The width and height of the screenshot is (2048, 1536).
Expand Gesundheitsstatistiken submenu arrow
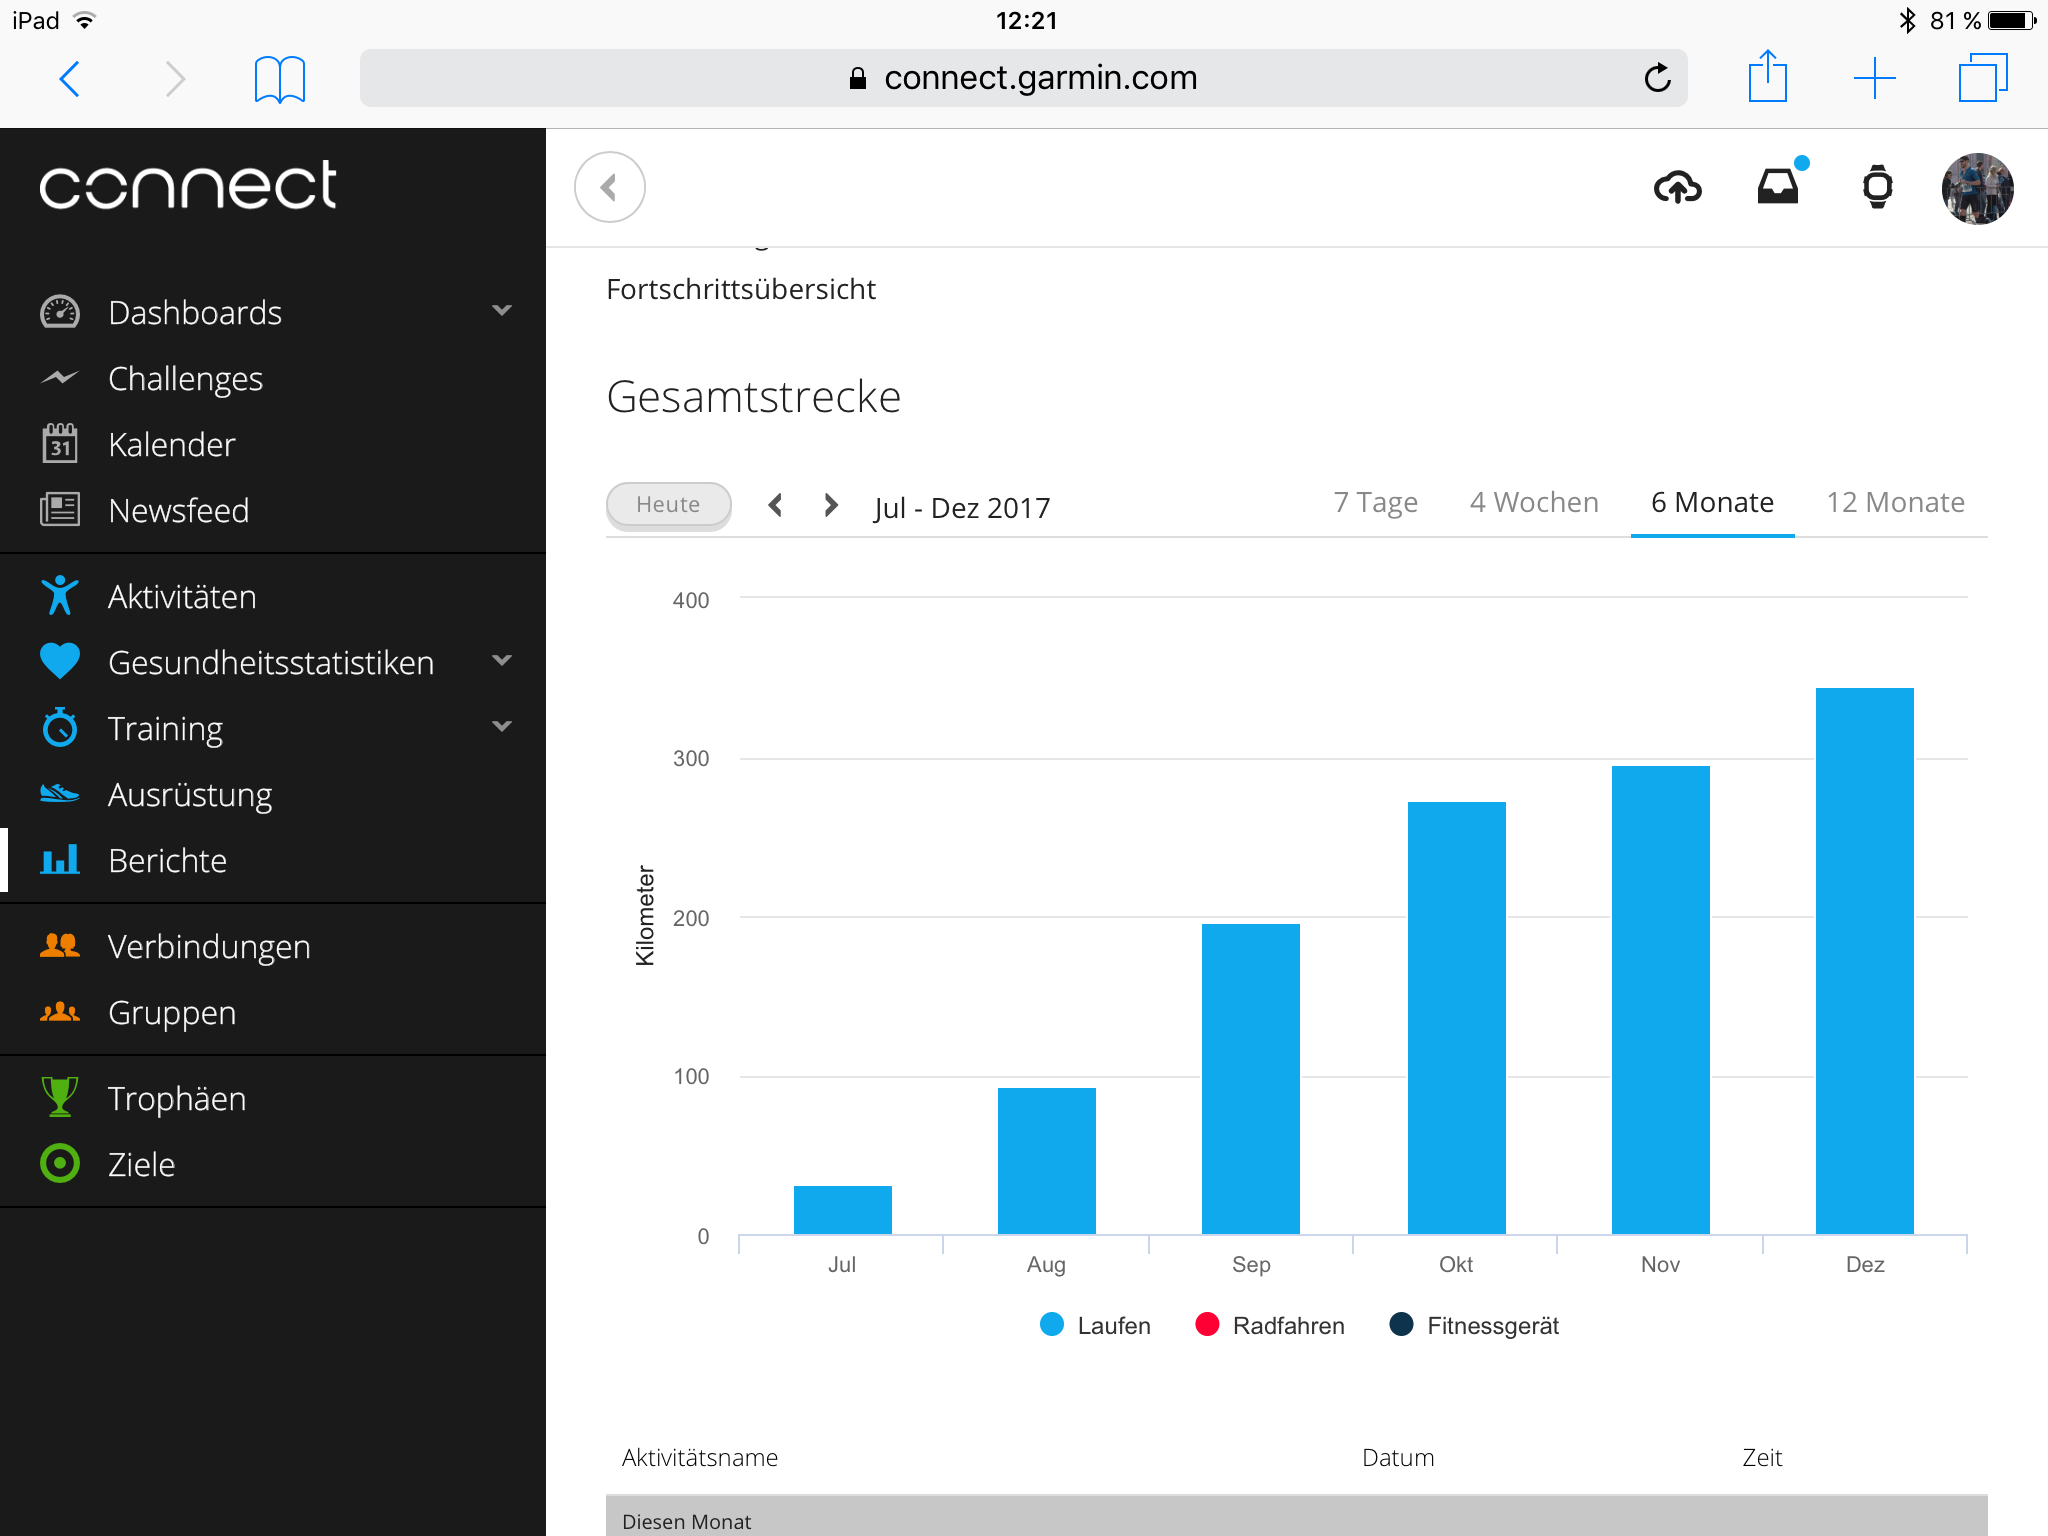[502, 661]
